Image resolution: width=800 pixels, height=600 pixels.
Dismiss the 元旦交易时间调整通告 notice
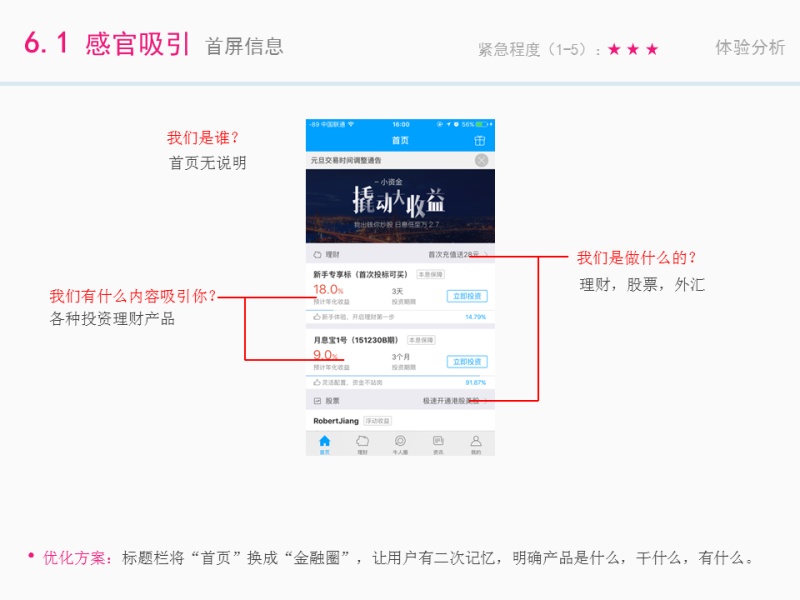481,160
